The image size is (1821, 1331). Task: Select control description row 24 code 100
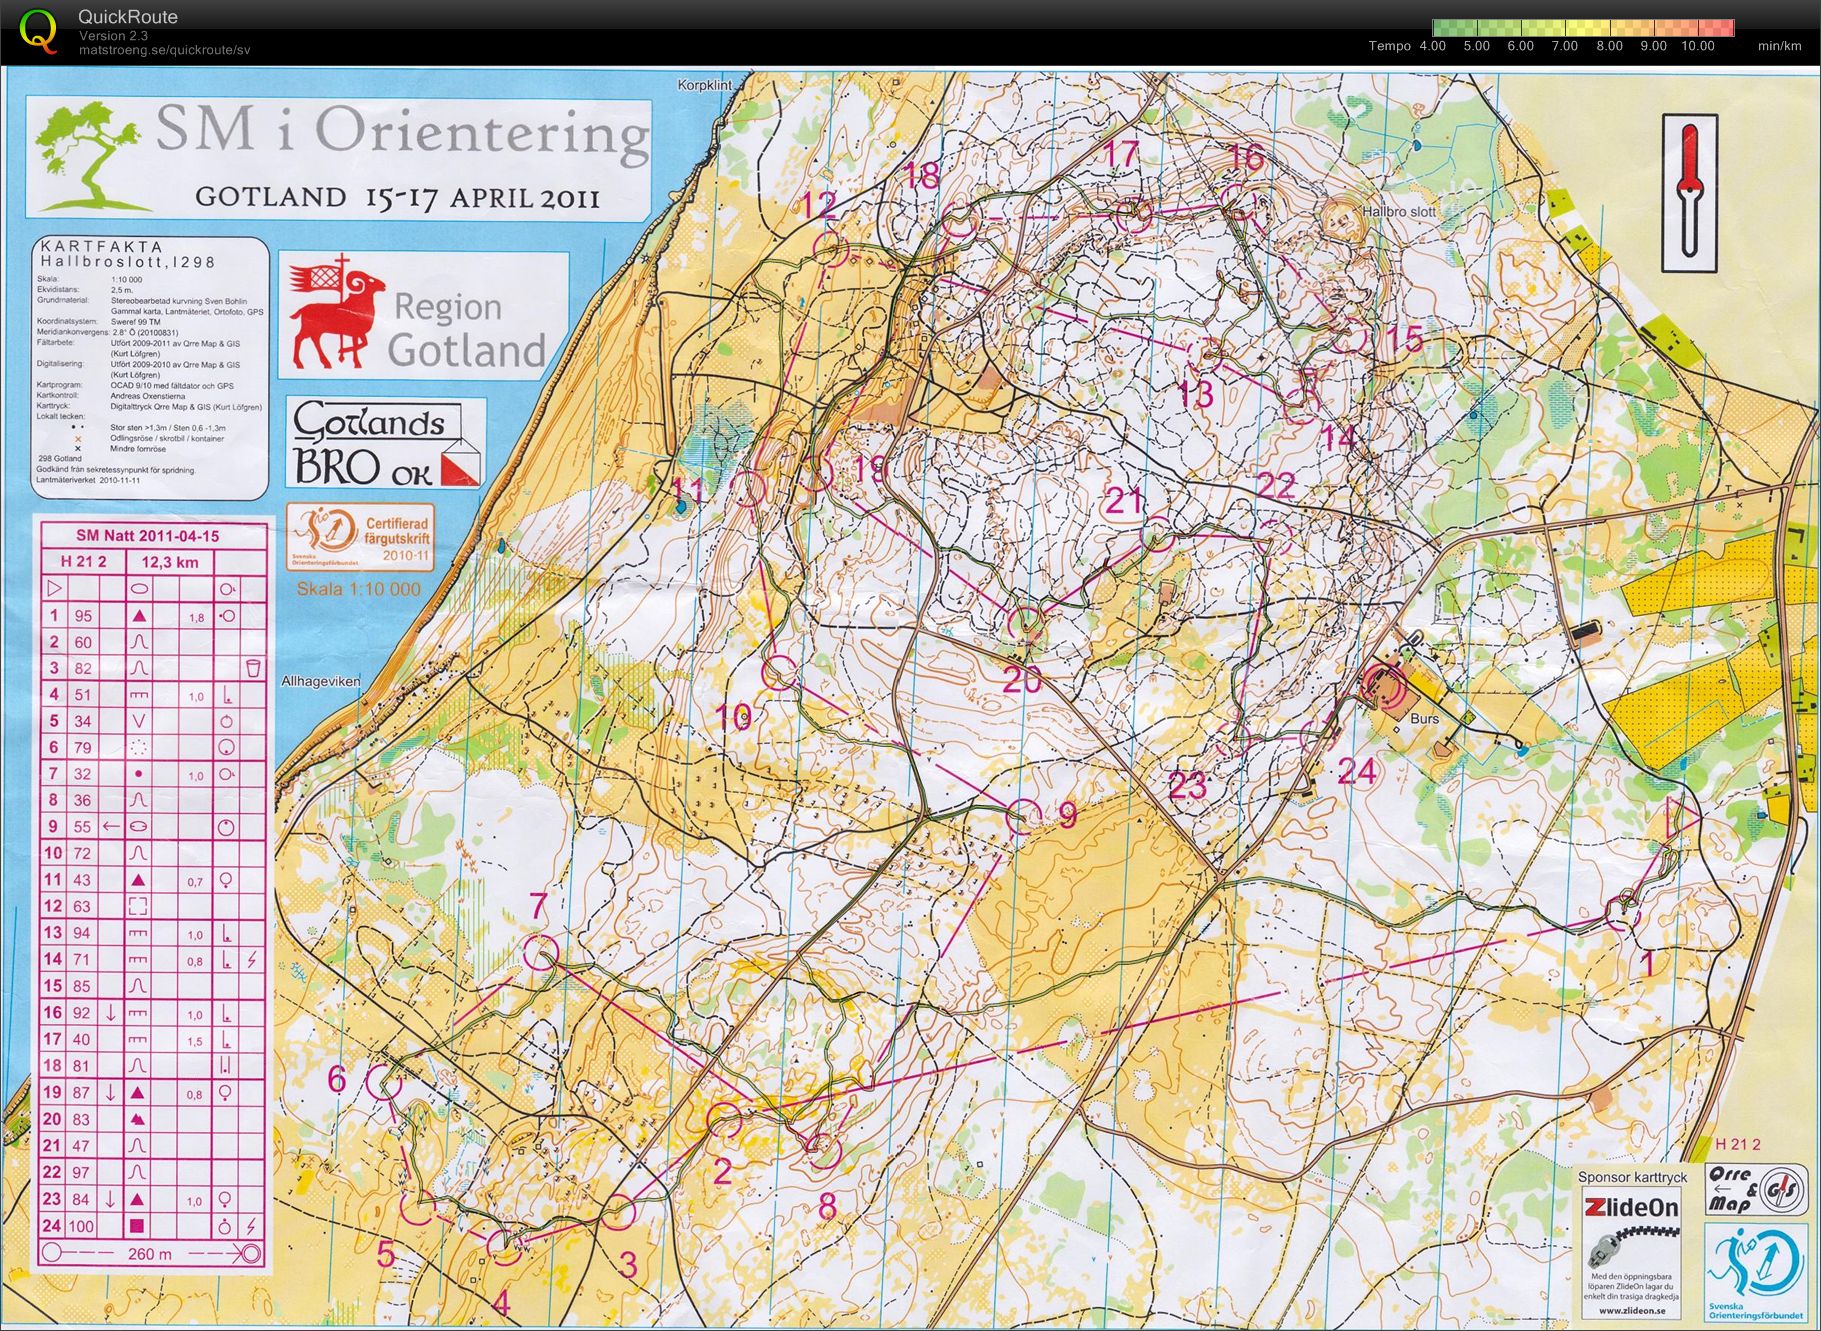[82, 1225]
